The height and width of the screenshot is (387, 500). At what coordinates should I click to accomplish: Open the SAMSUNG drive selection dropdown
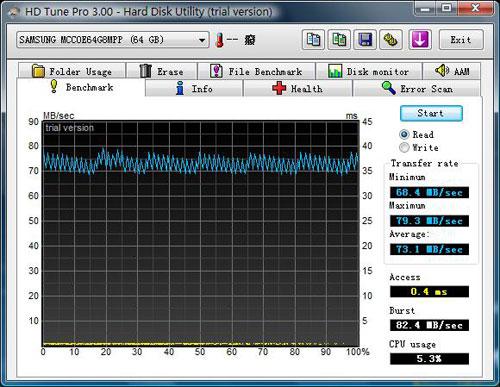(113, 40)
